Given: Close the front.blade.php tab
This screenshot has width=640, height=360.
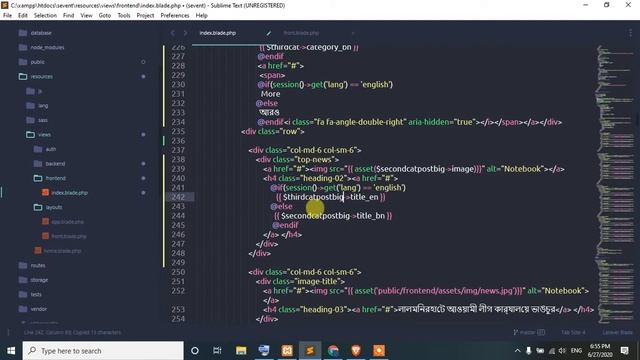Looking at the screenshot, I should point(353,33).
